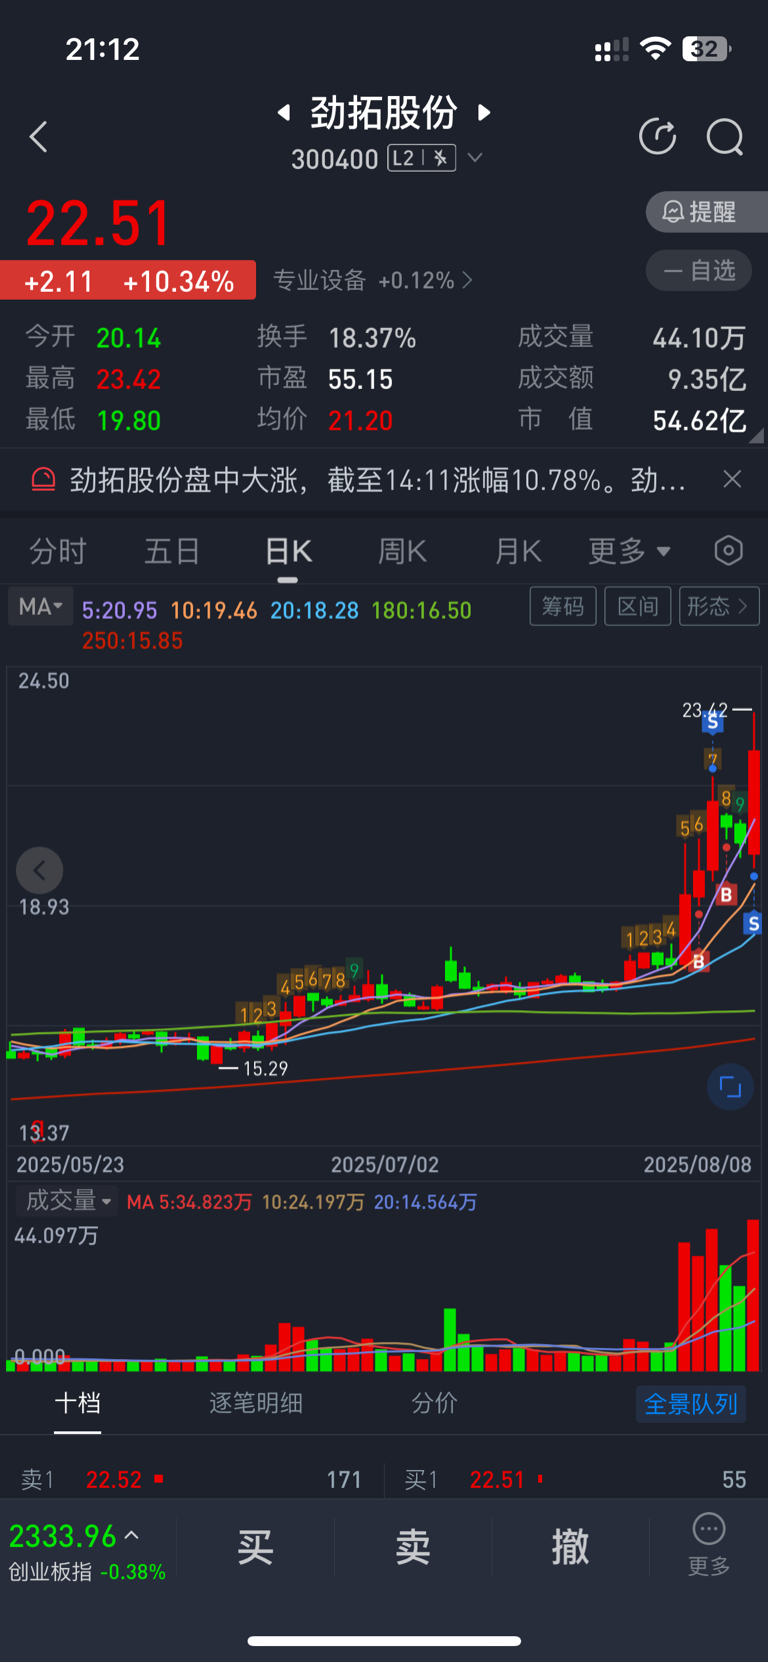Expand stock code dropdown chevron
The height and width of the screenshot is (1663, 768).
pos(475,158)
